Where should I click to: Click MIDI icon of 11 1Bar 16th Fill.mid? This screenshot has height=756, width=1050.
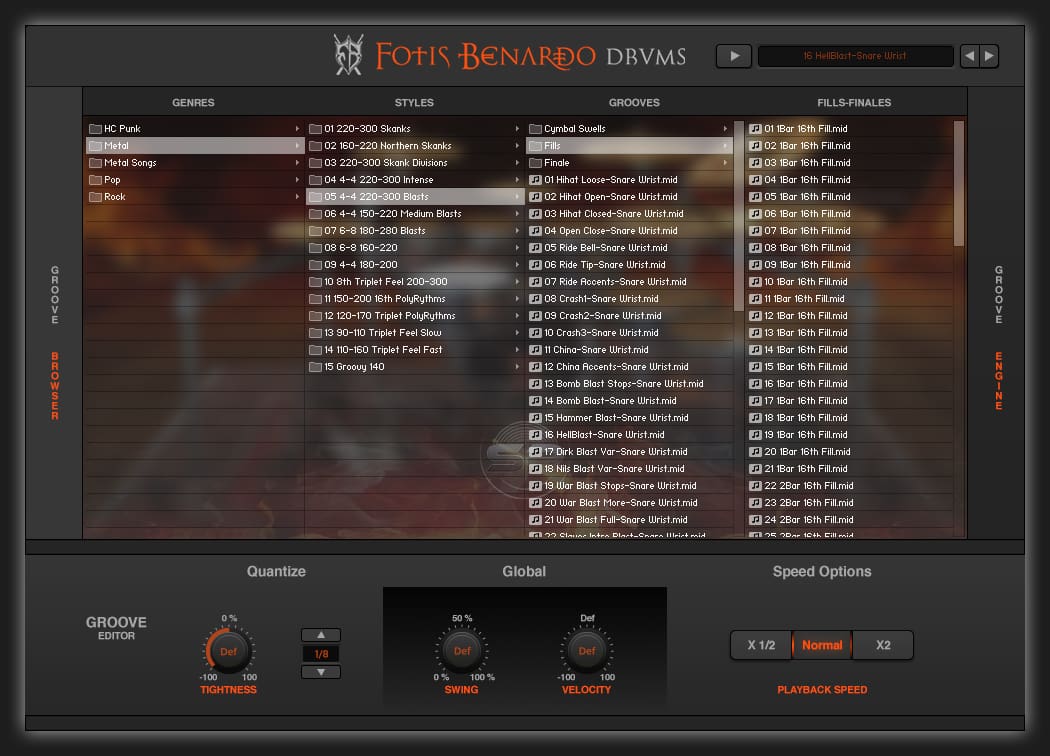(755, 299)
